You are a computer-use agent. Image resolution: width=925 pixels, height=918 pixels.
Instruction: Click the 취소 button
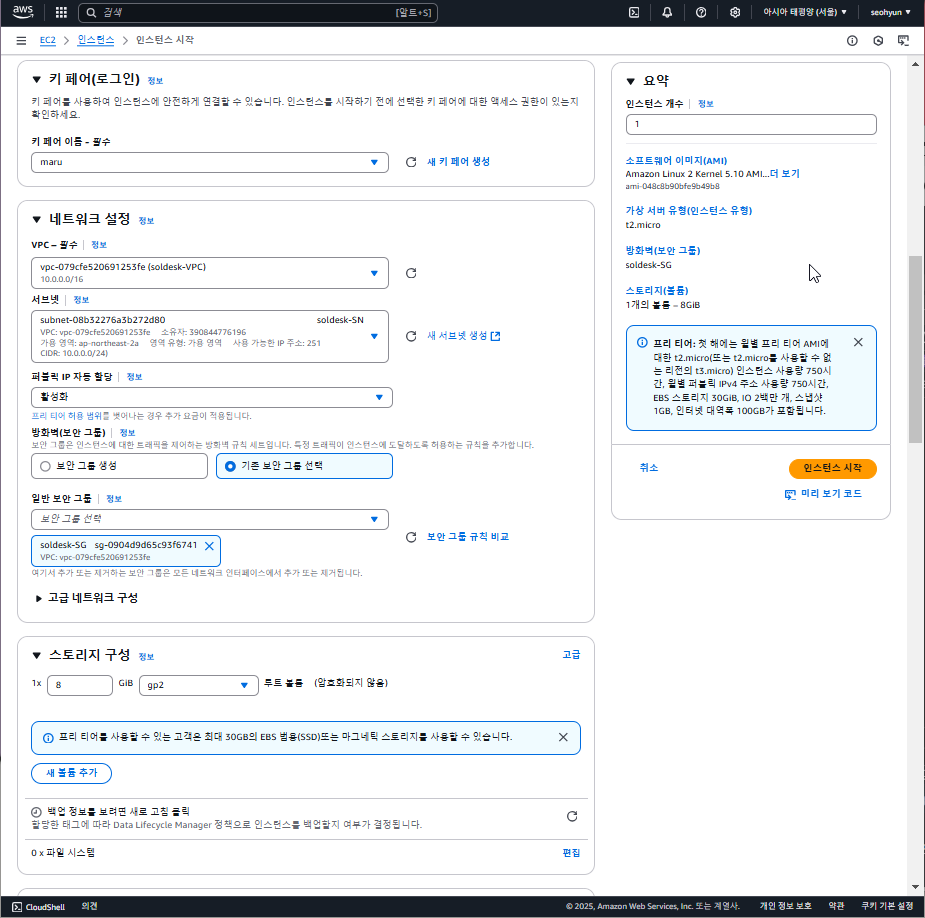pyautogui.click(x=648, y=468)
